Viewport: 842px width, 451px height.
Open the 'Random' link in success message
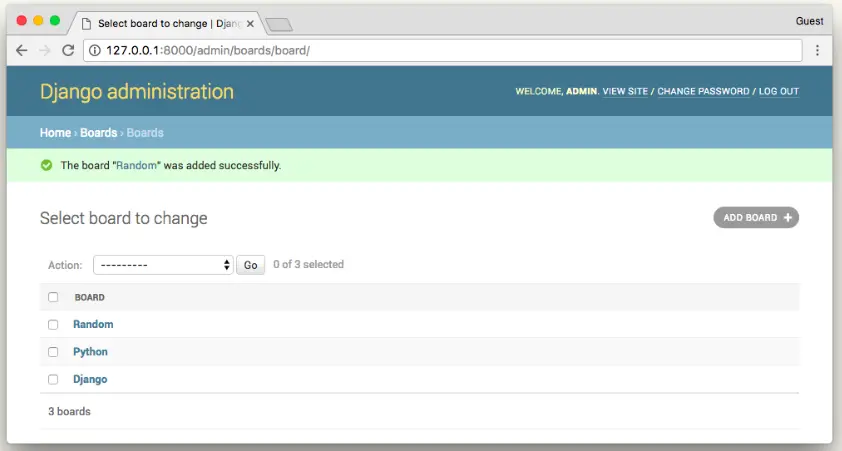pyautogui.click(x=136, y=165)
